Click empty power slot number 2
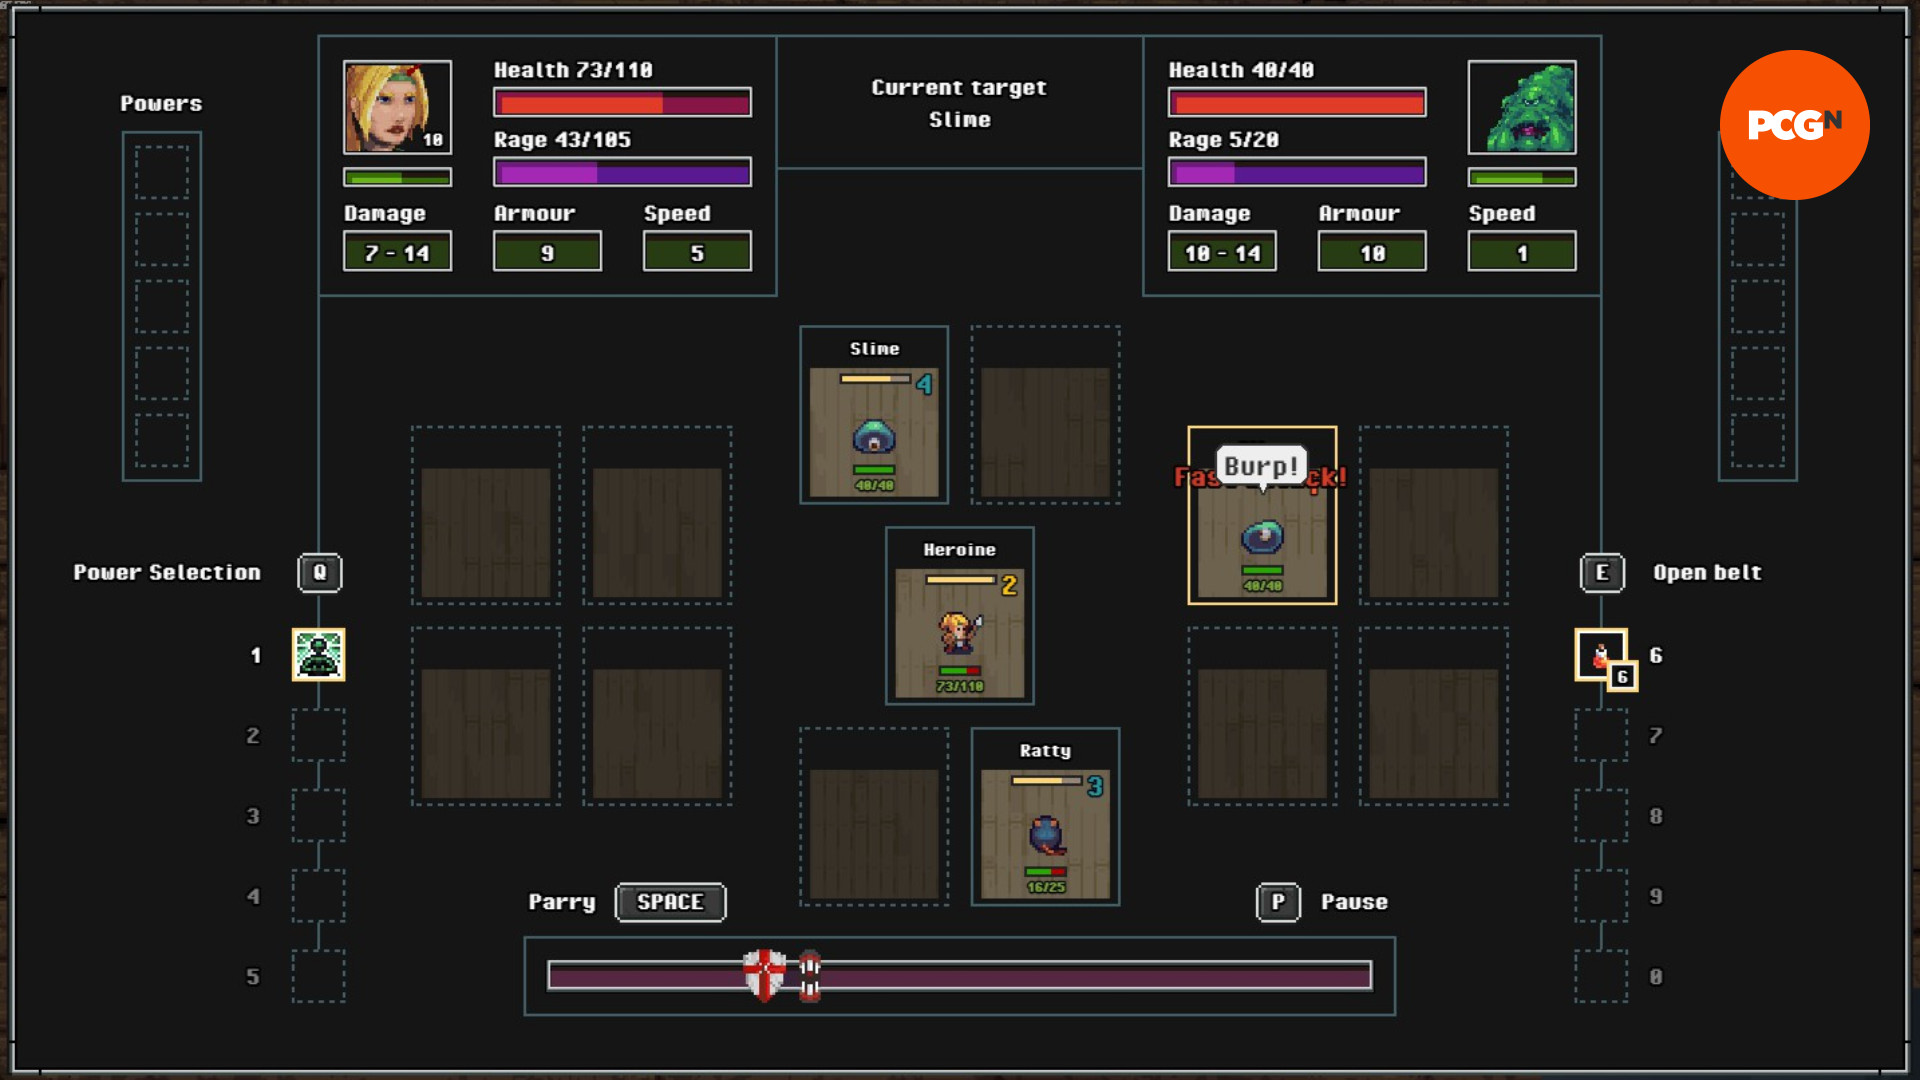Image resolution: width=1920 pixels, height=1080 pixels. (318, 735)
